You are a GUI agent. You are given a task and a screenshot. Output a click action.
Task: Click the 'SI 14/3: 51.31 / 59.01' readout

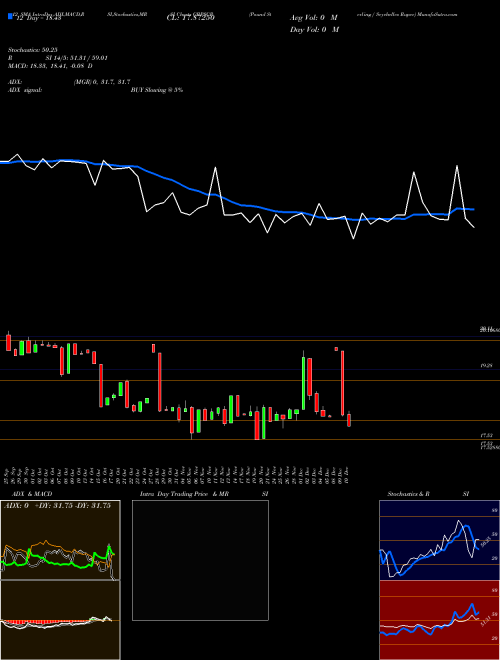77,58
